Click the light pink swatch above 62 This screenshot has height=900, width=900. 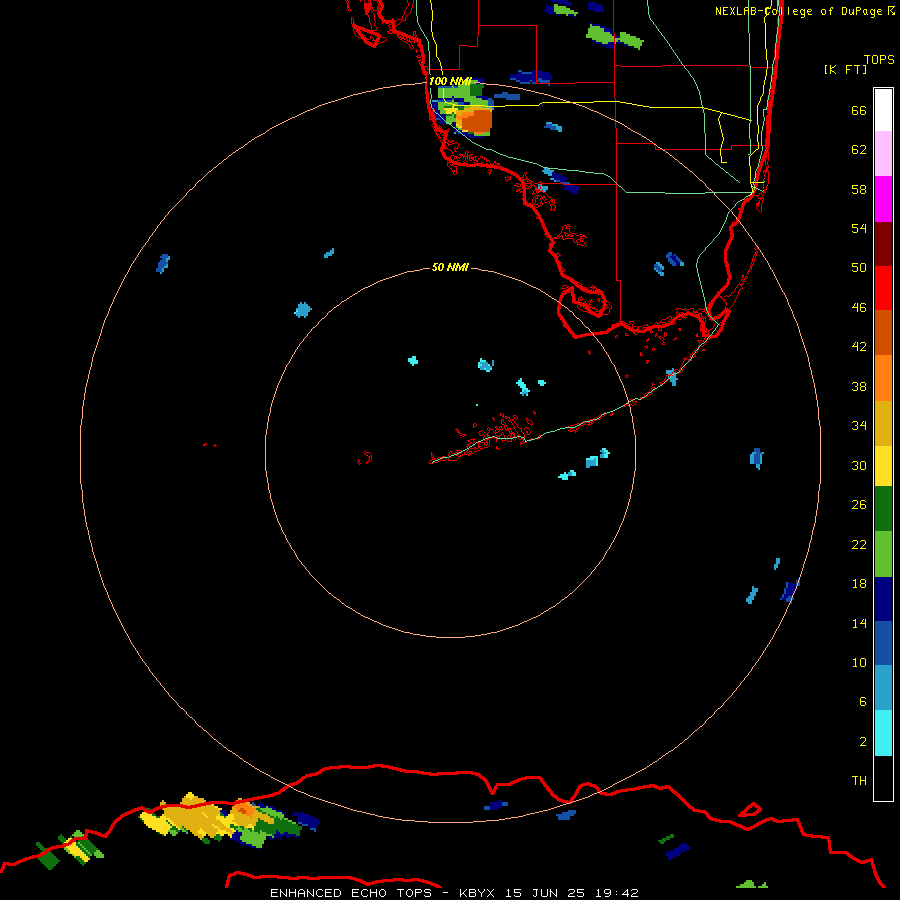883,154
